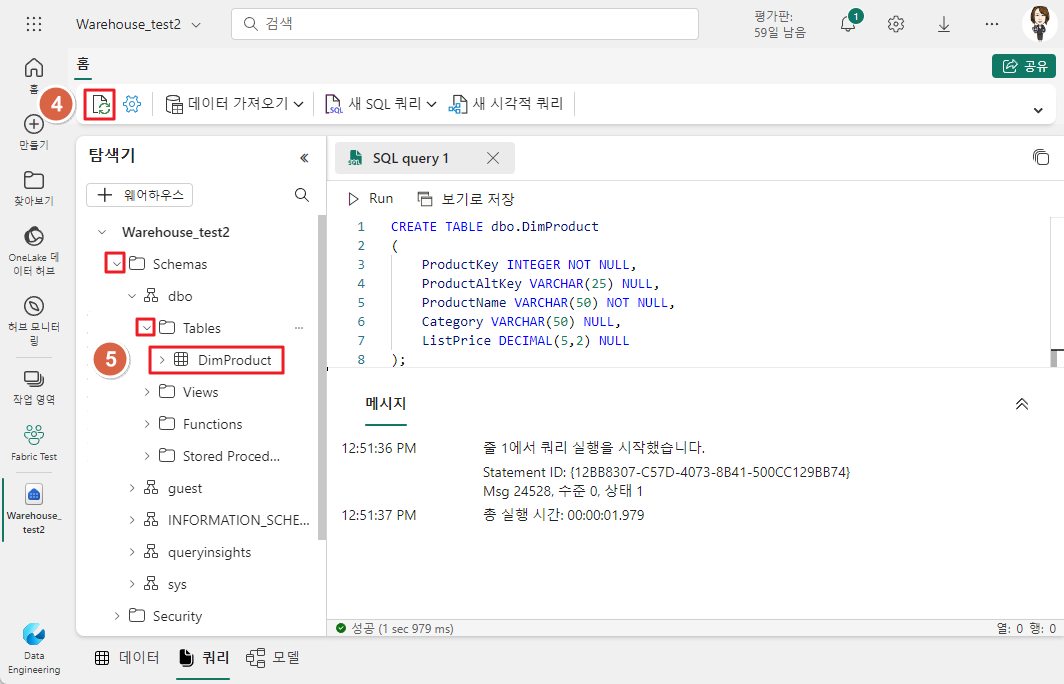Click the Statement ID text in messages
Image resolution: width=1064 pixels, height=684 pixels.
(x=666, y=472)
